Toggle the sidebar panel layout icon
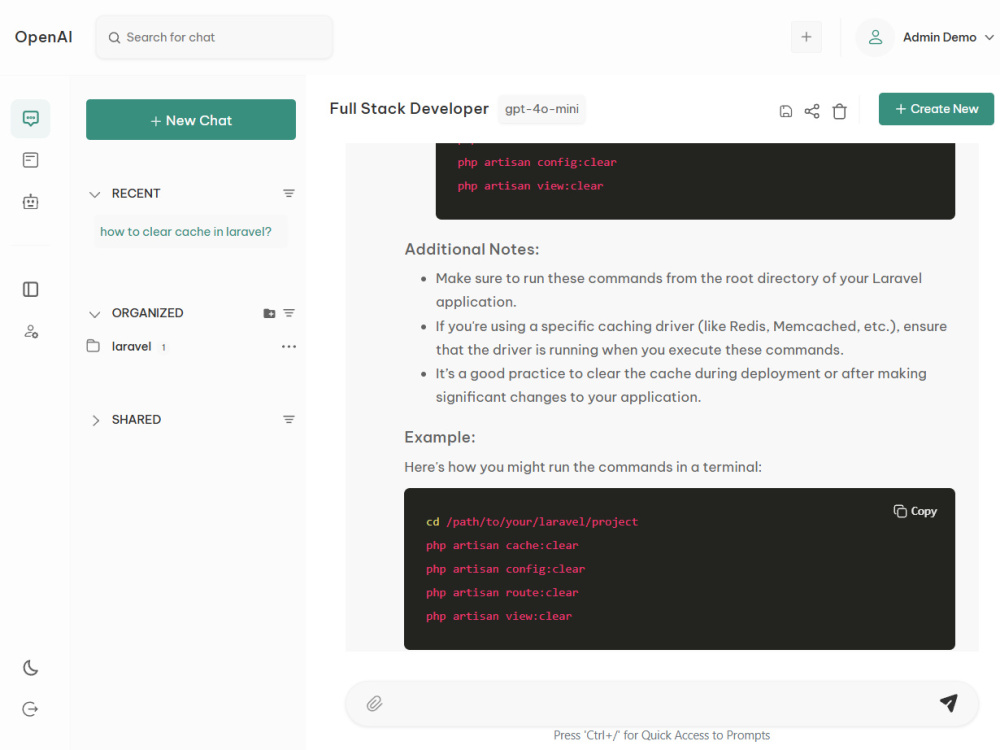Image resolution: width=1000 pixels, height=750 pixels. [x=31, y=290]
